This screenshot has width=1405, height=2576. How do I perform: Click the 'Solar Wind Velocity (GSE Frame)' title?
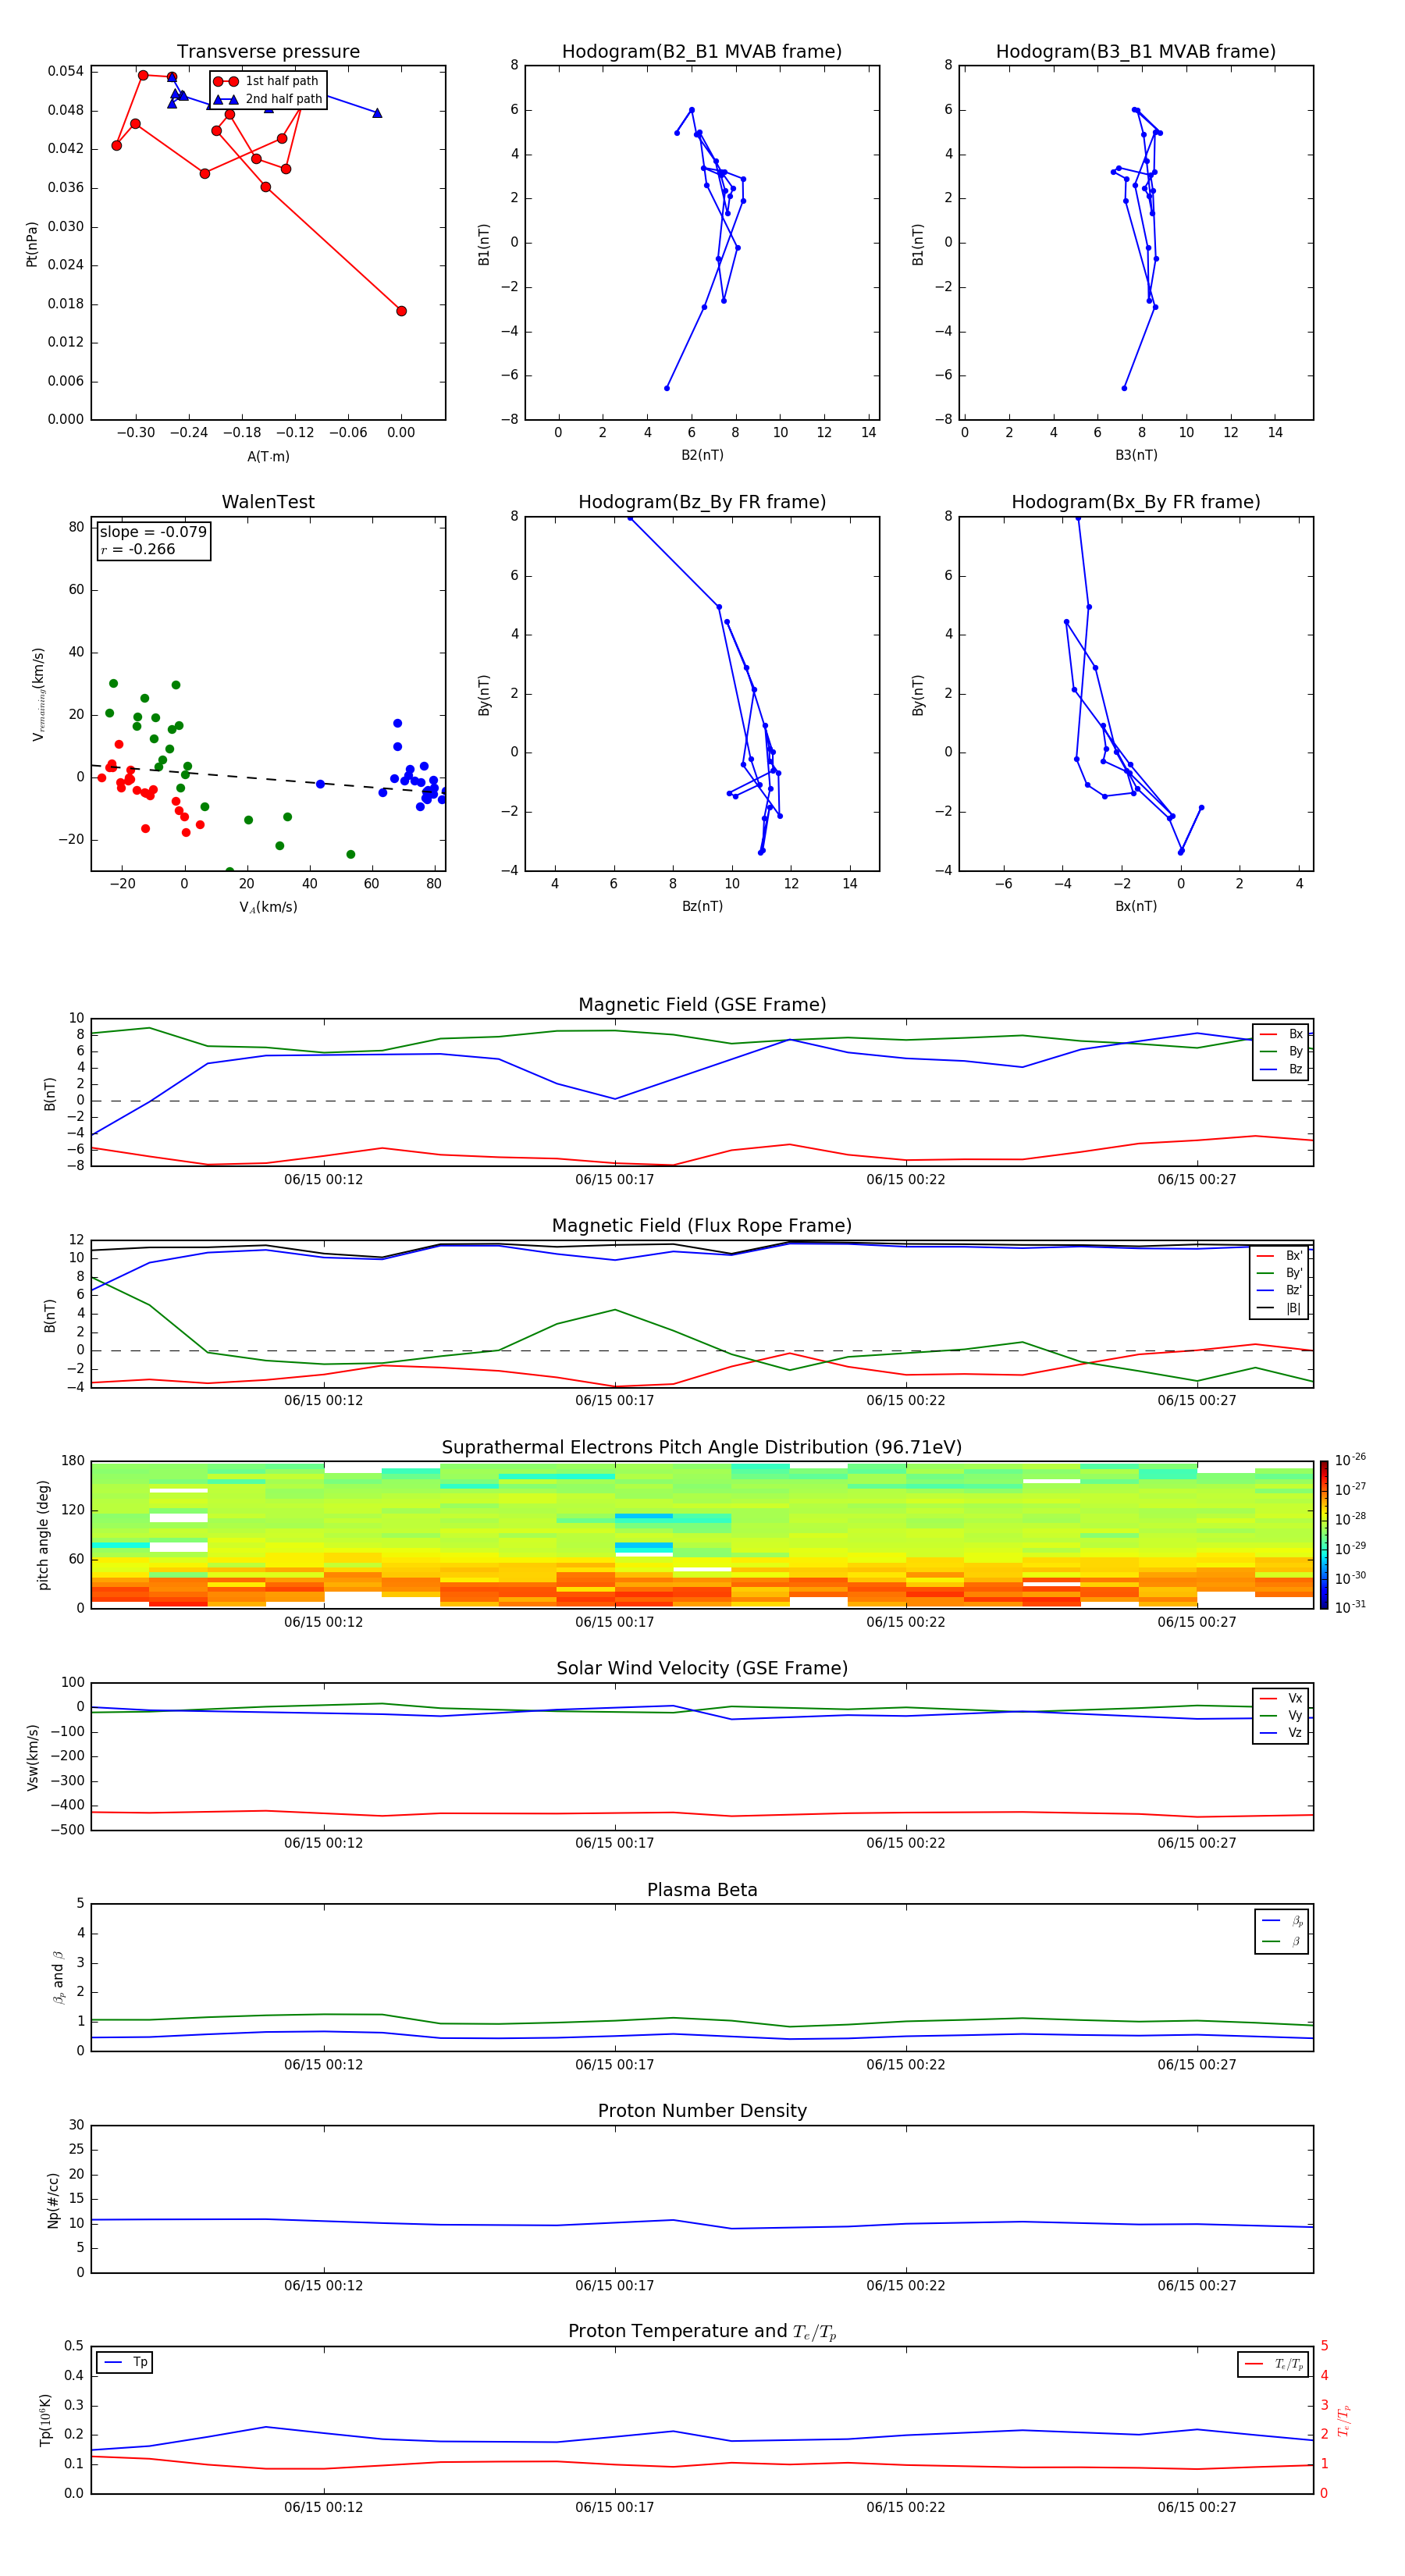(x=702, y=1669)
